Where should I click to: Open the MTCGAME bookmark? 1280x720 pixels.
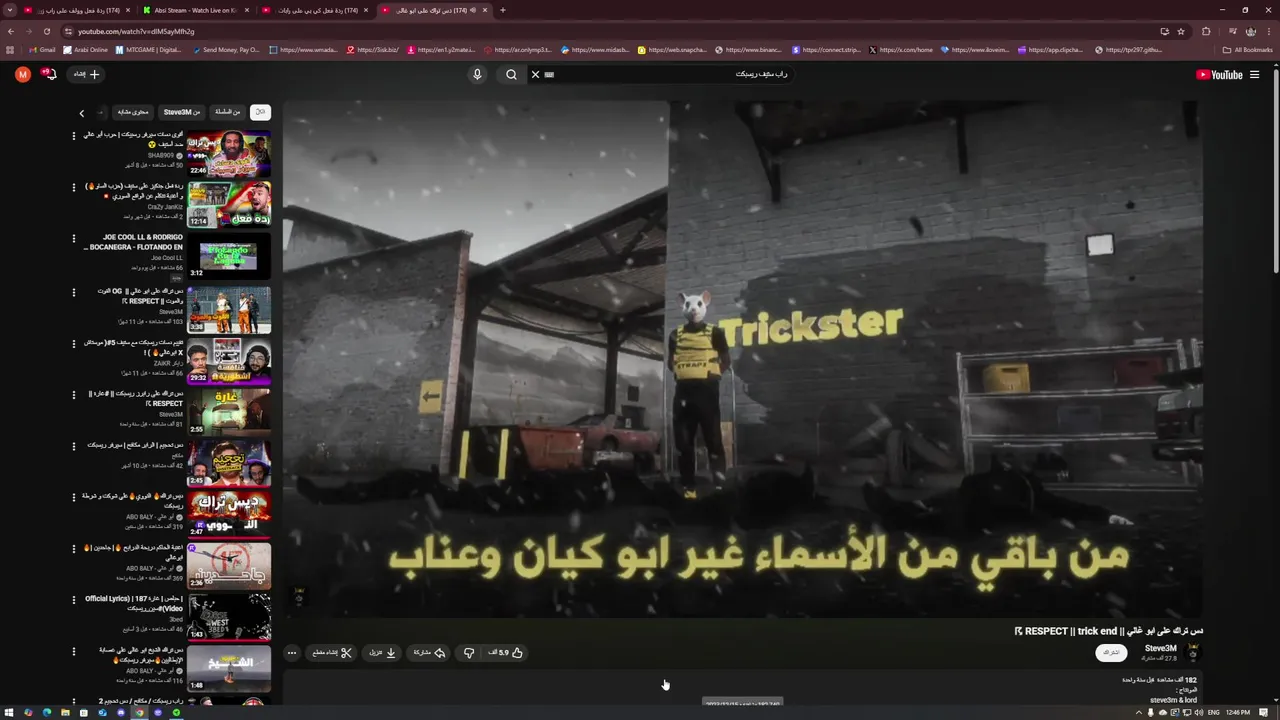click(x=149, y=50)
